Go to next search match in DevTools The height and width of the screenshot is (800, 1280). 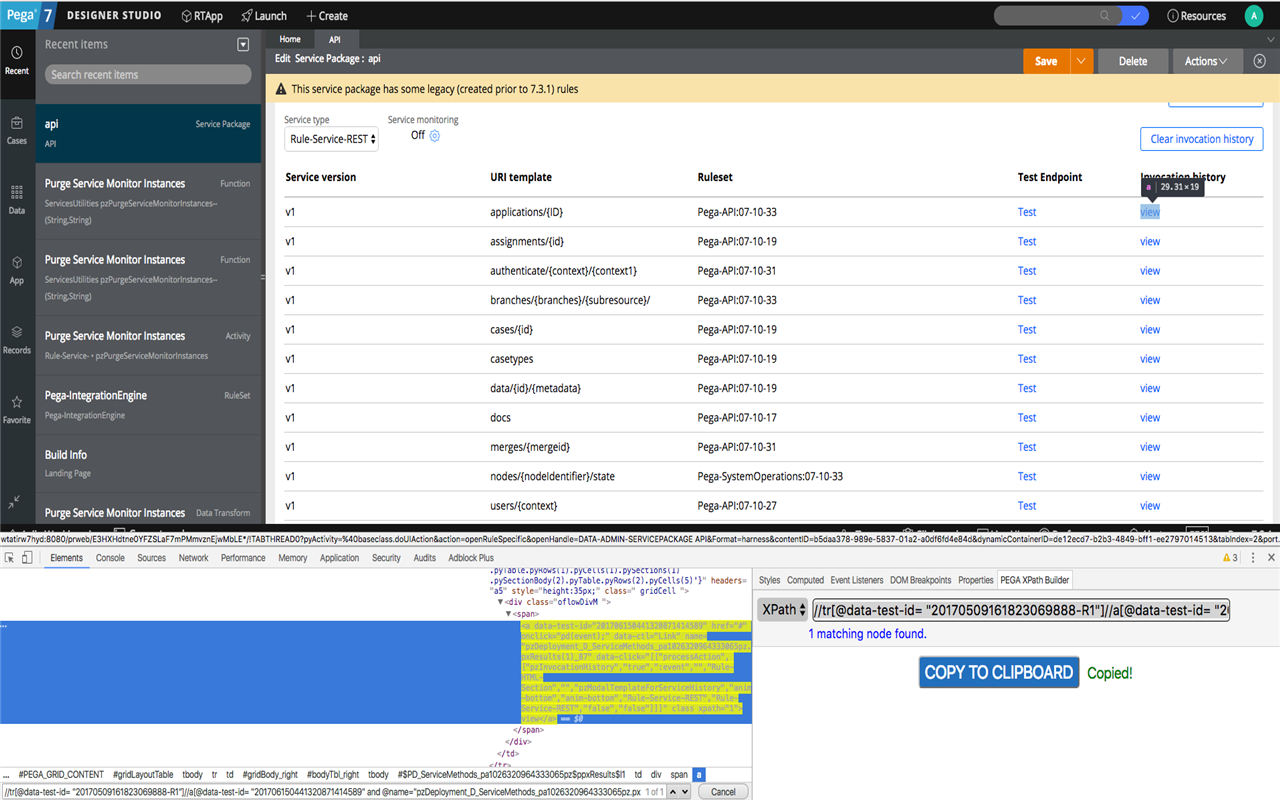coord(685,792)
